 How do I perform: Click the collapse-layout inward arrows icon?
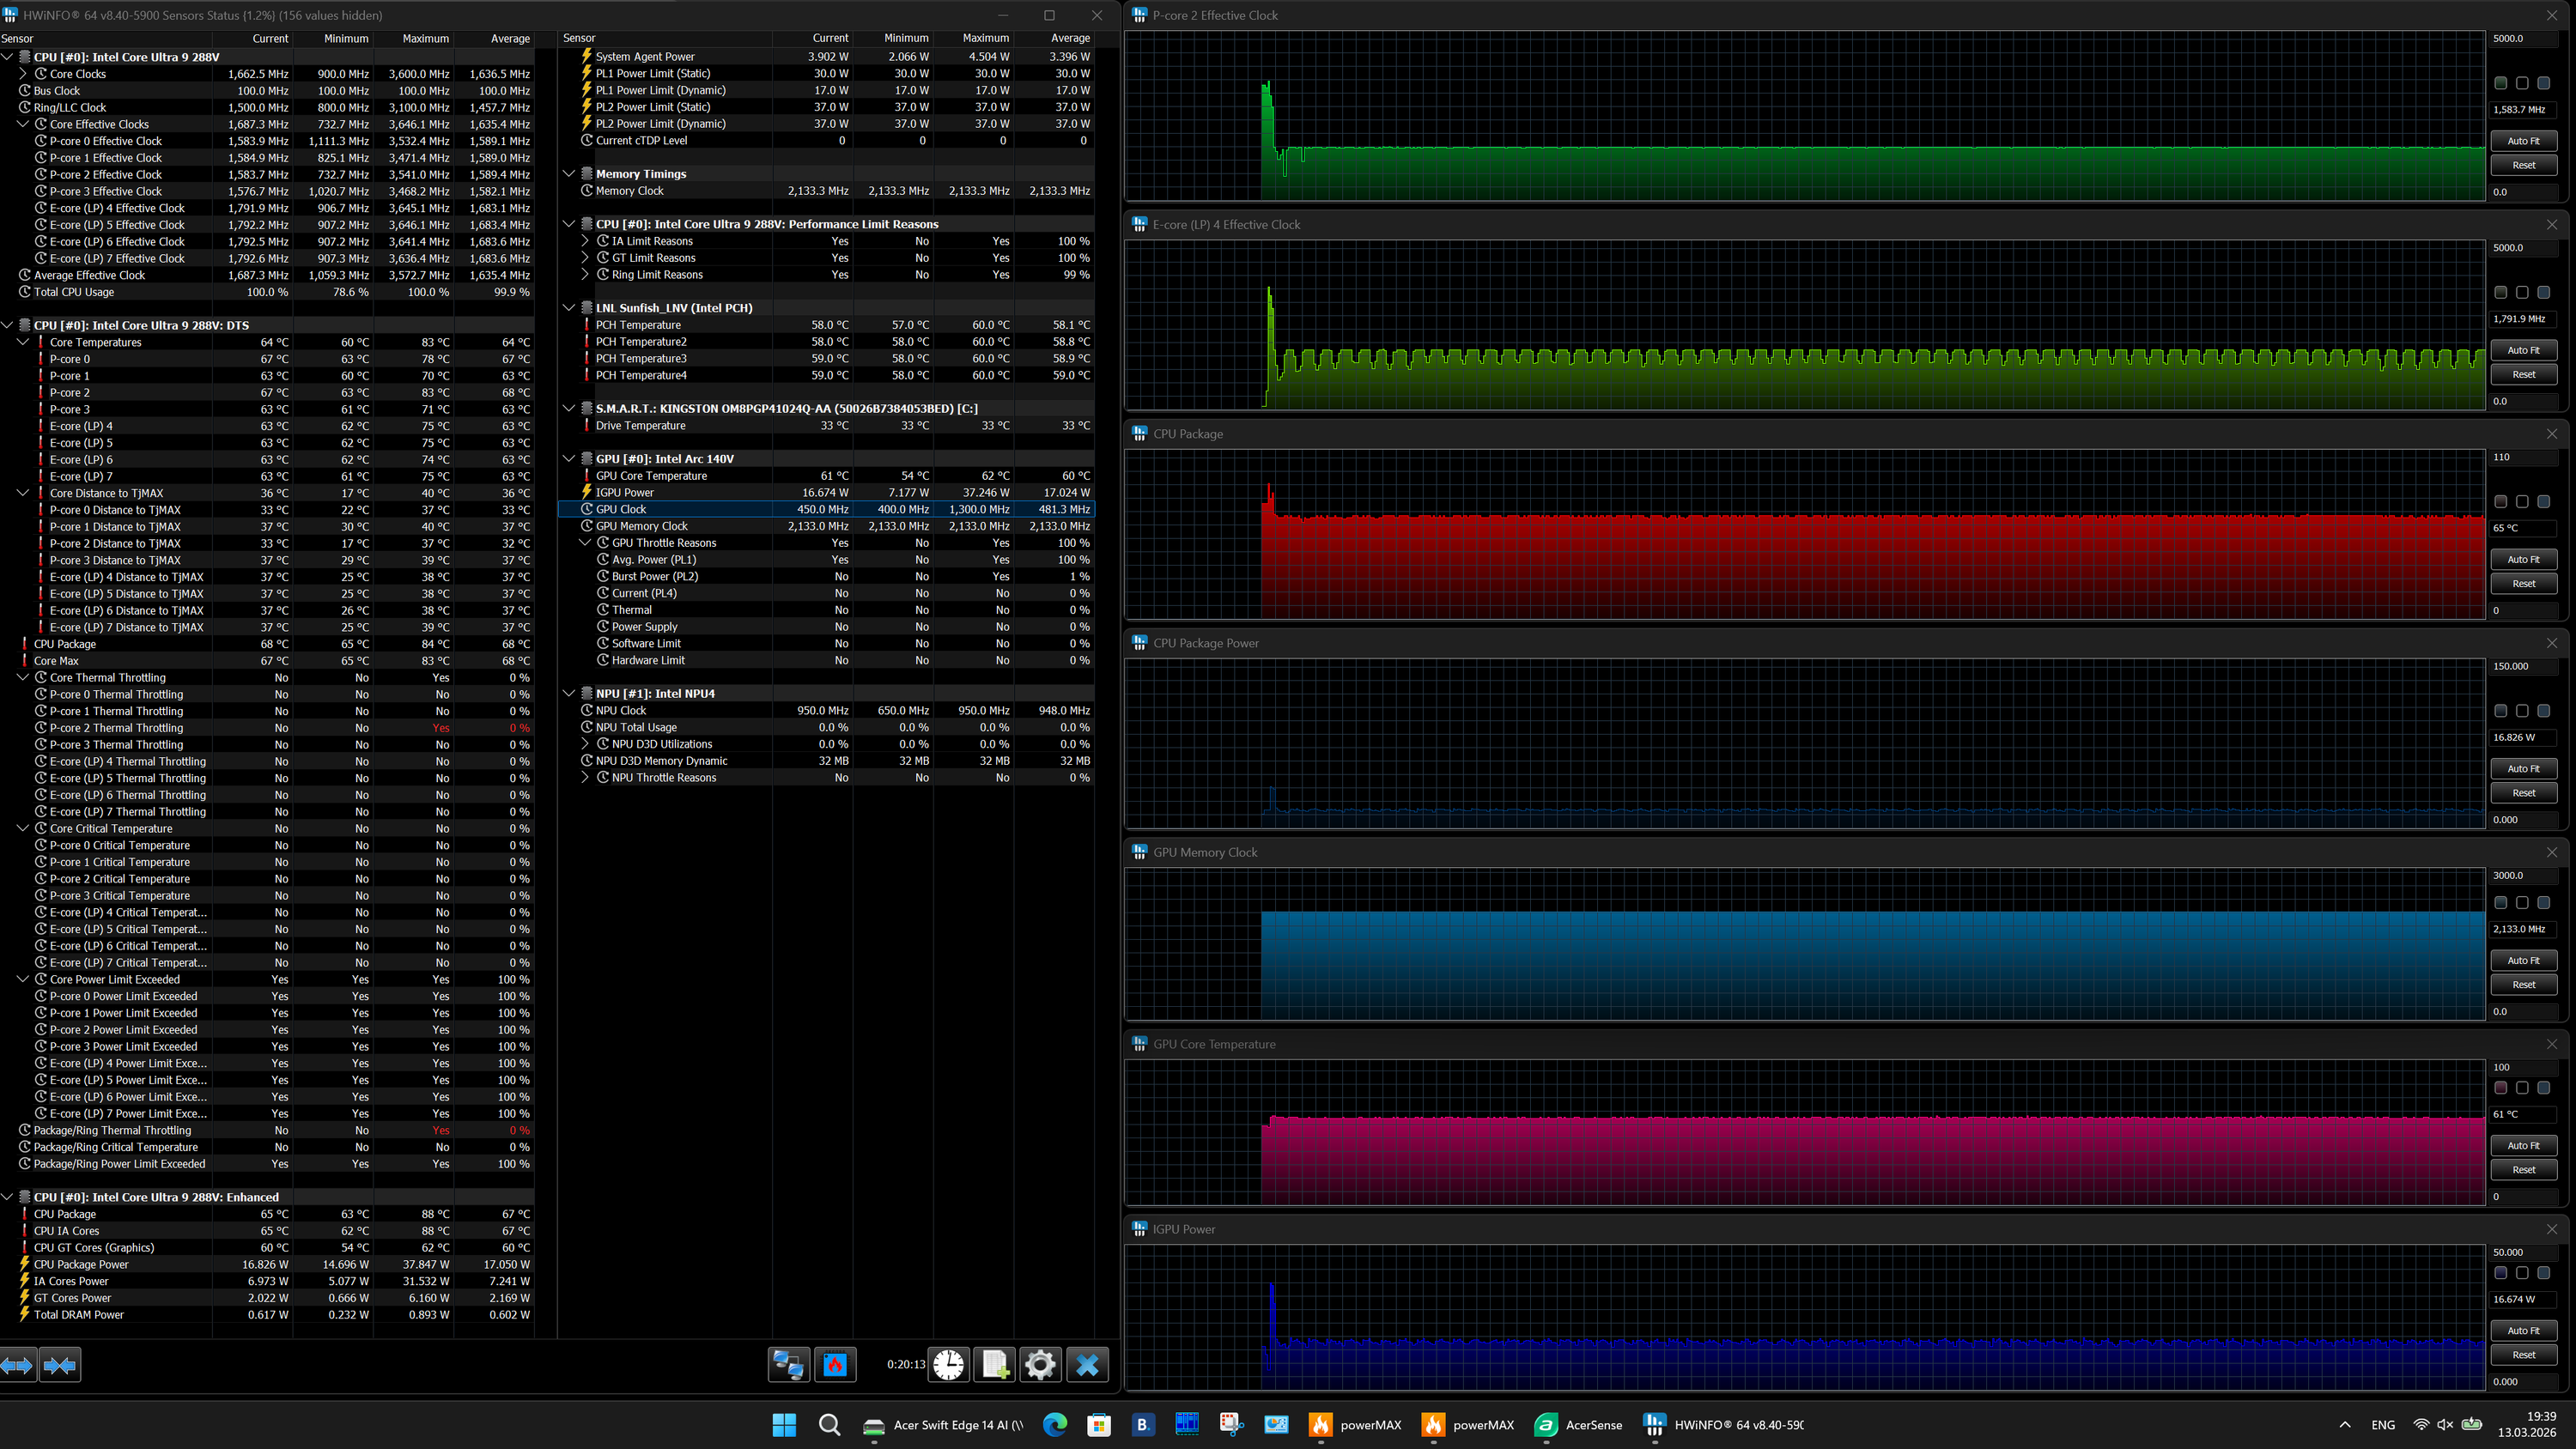60,1365
